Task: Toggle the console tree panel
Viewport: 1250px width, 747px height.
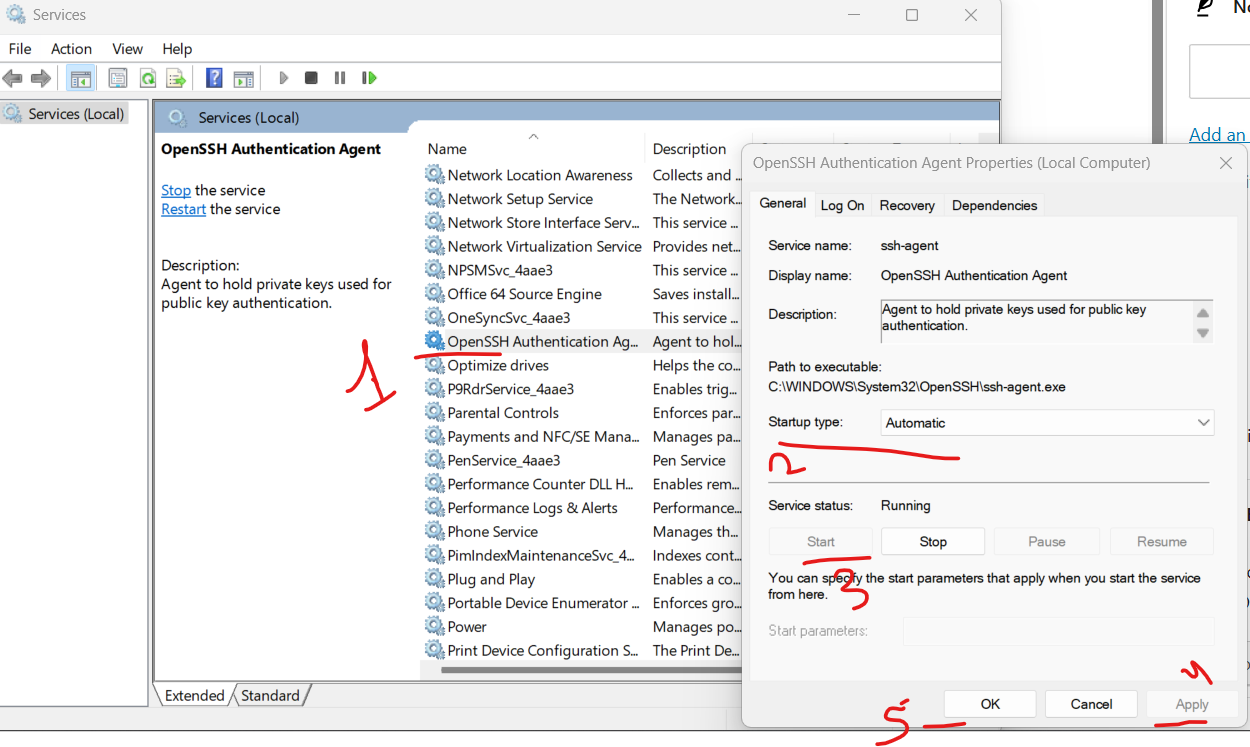Action: tap(80, 77)
